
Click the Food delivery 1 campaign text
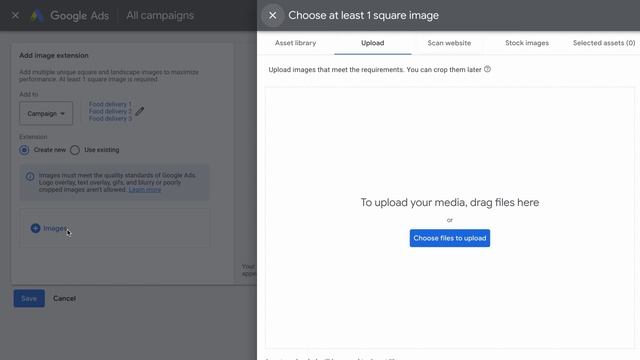coord(110,104)
